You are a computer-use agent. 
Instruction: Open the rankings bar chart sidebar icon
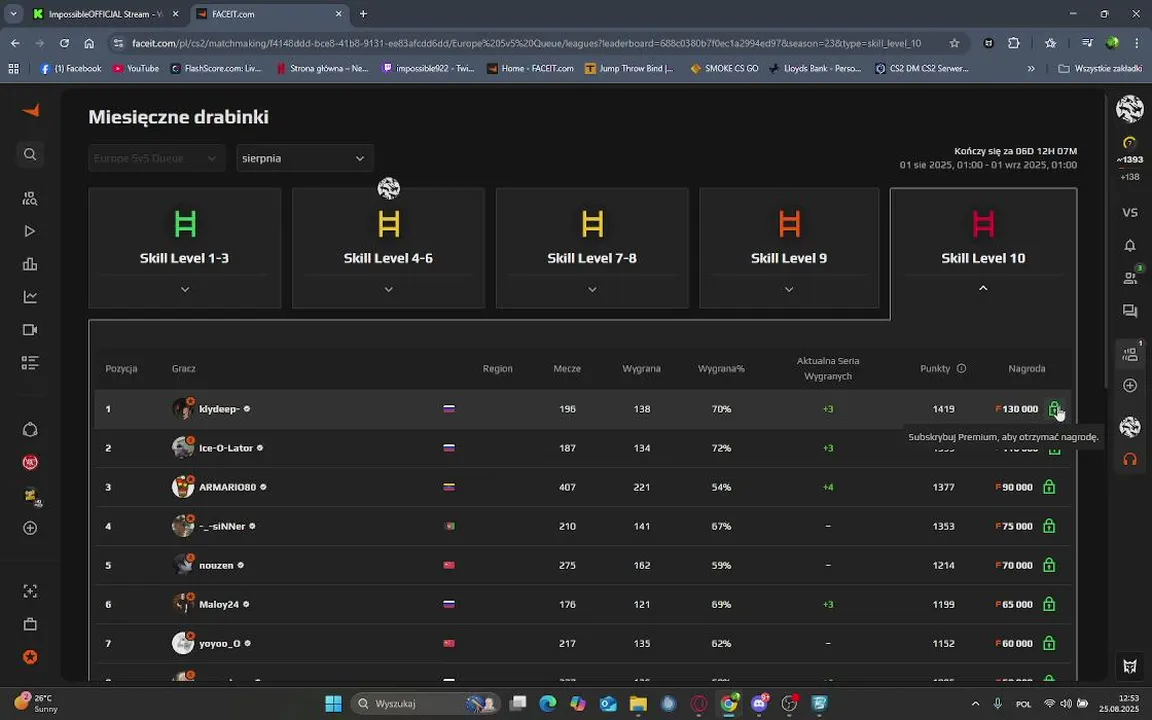click(x=30, y=264)
